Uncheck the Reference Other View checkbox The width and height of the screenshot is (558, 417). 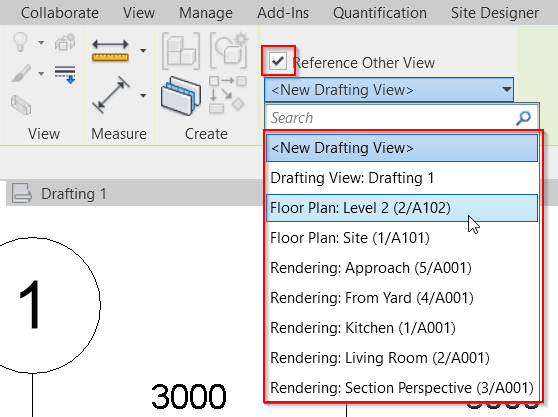278,61
